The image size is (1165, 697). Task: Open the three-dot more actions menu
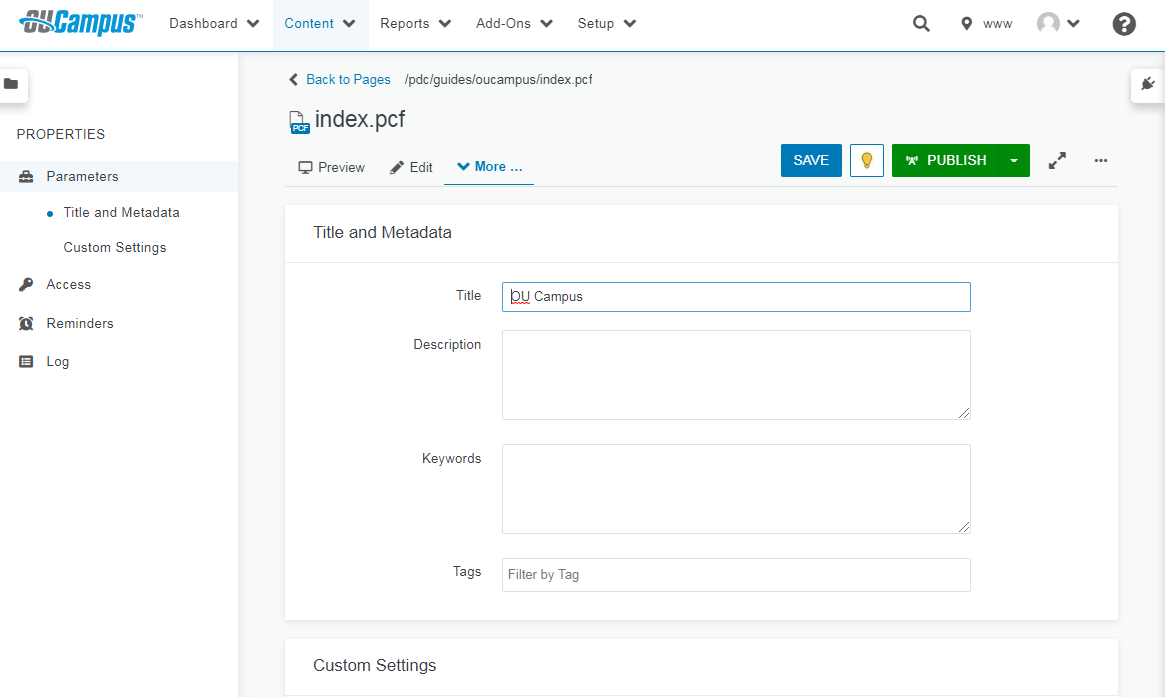1101,160
